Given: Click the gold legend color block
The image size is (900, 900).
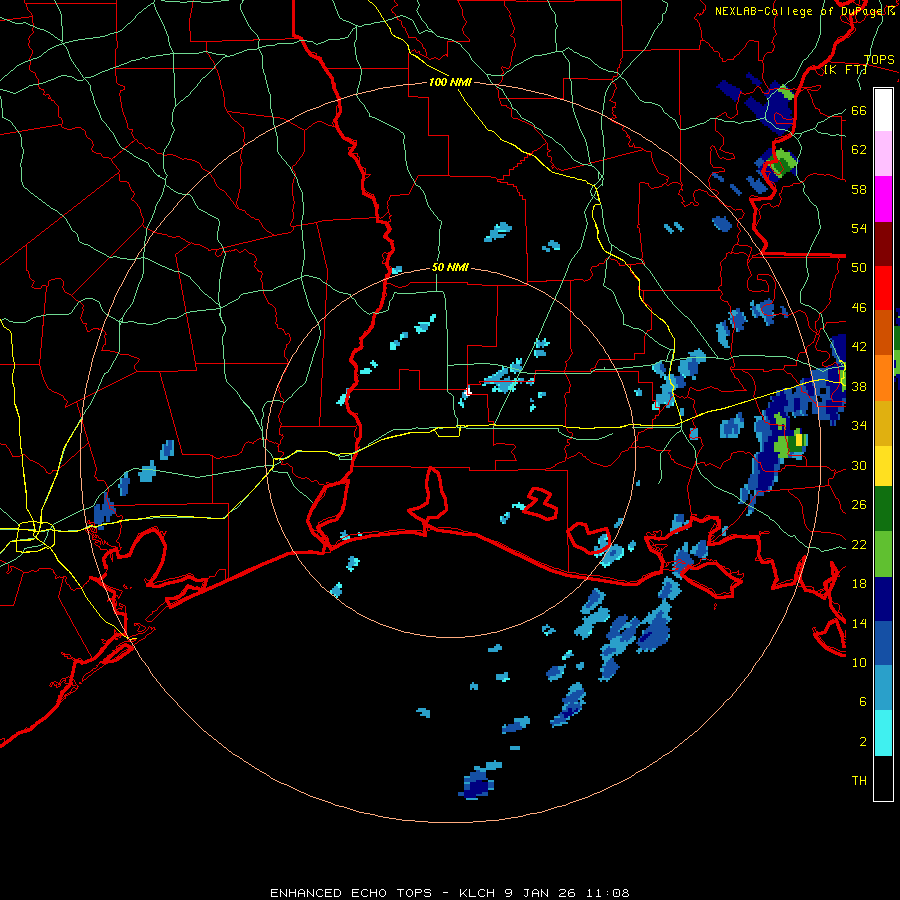Looking at the screenshot, I should [883, 423].
